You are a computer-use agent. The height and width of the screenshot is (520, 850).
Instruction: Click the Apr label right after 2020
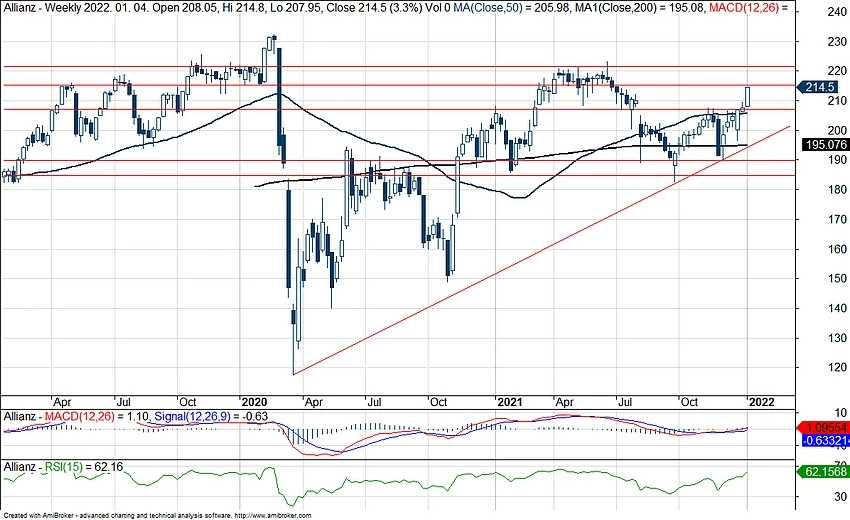[314, 402]
